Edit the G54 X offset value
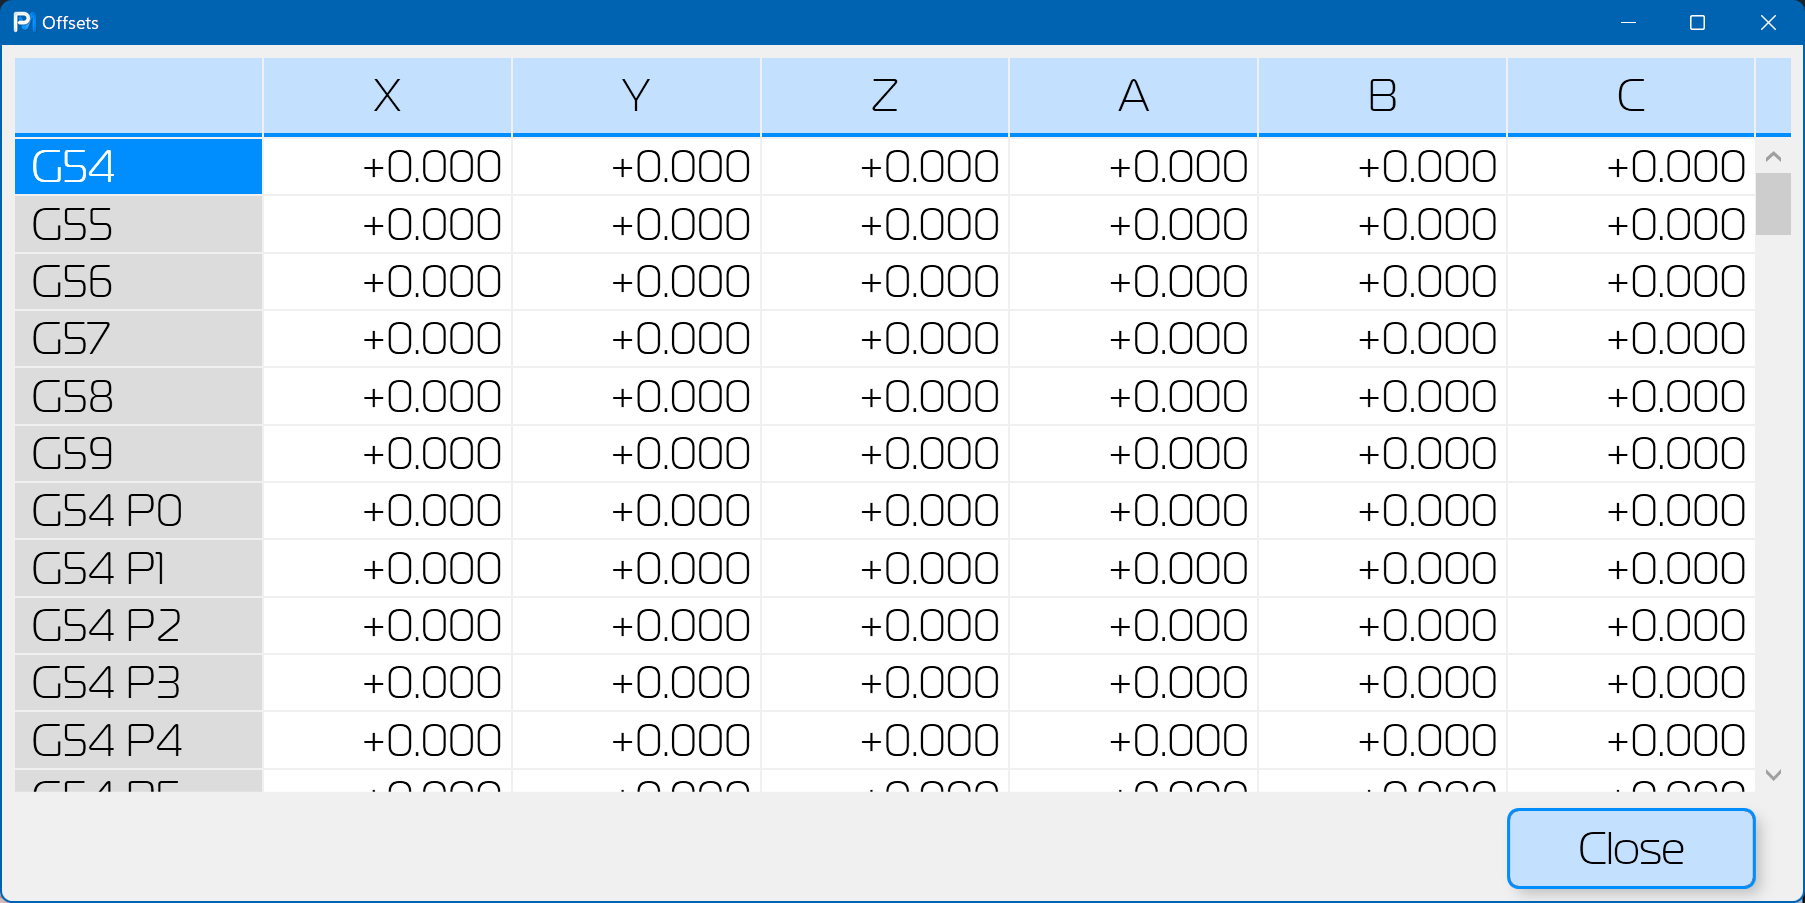 [x=387, y=166]
